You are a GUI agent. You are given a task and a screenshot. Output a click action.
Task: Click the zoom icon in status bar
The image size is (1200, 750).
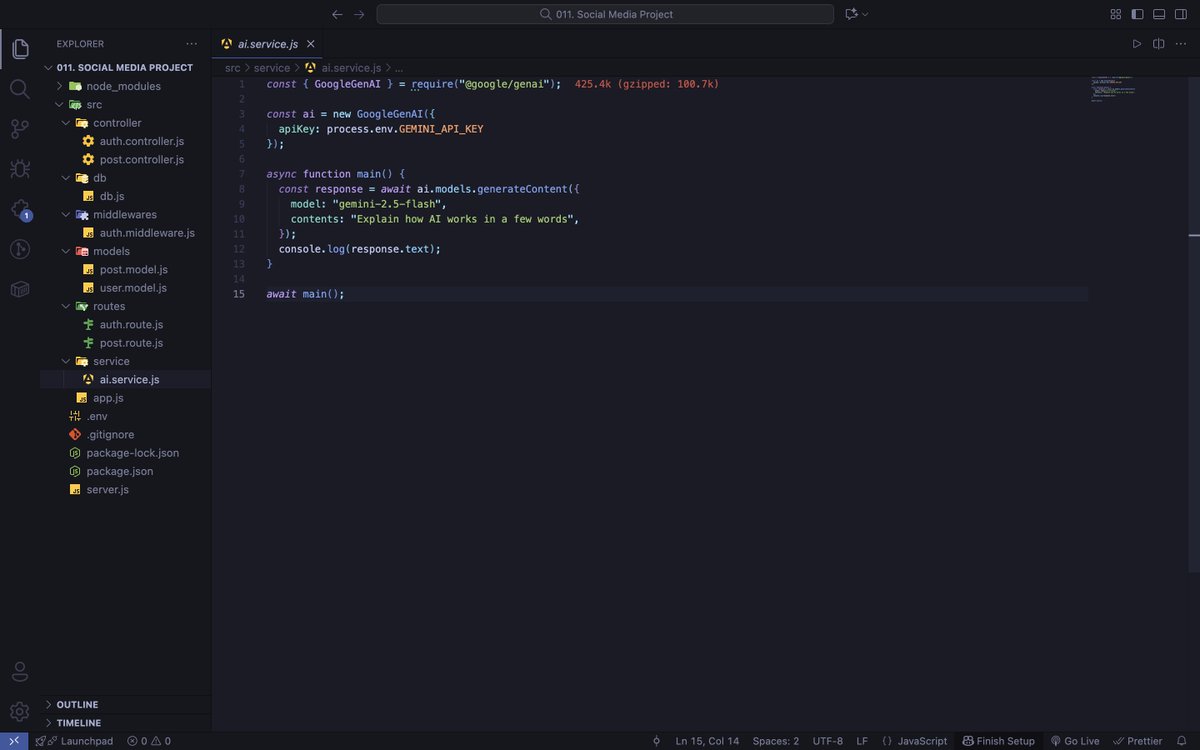pos(657,741)
